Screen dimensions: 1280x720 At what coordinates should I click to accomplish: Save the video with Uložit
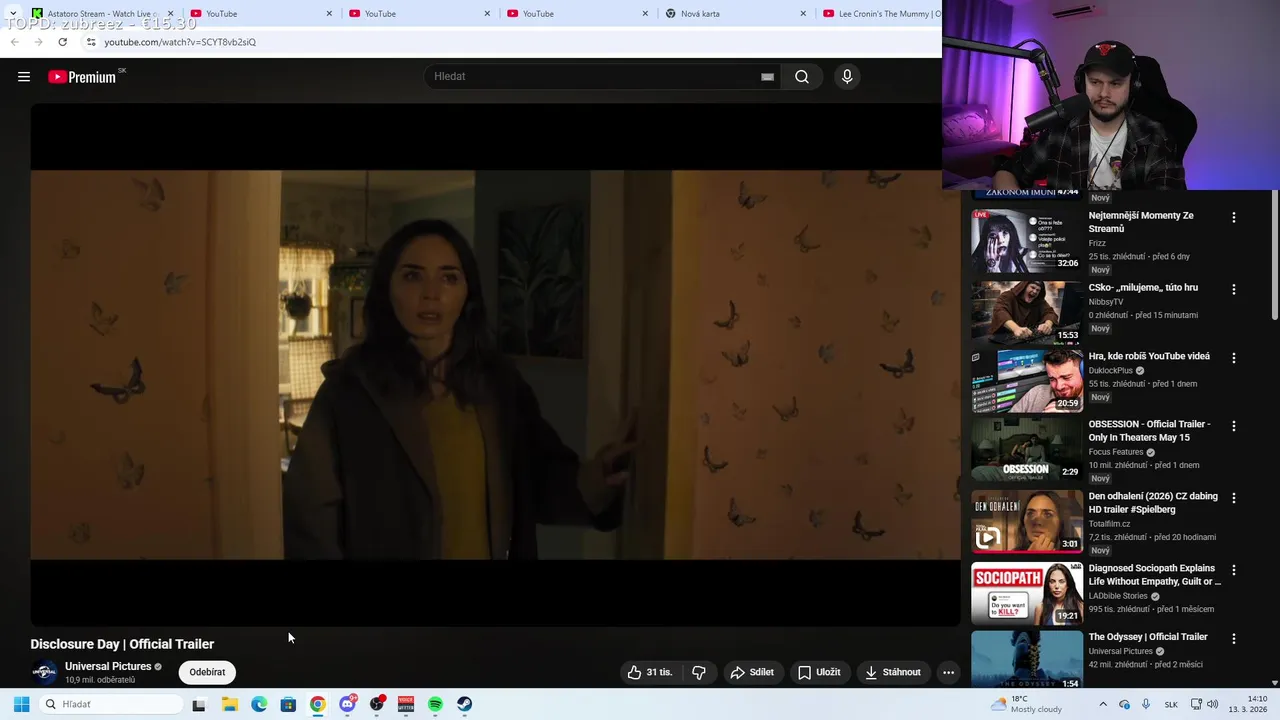click(819, 672)
